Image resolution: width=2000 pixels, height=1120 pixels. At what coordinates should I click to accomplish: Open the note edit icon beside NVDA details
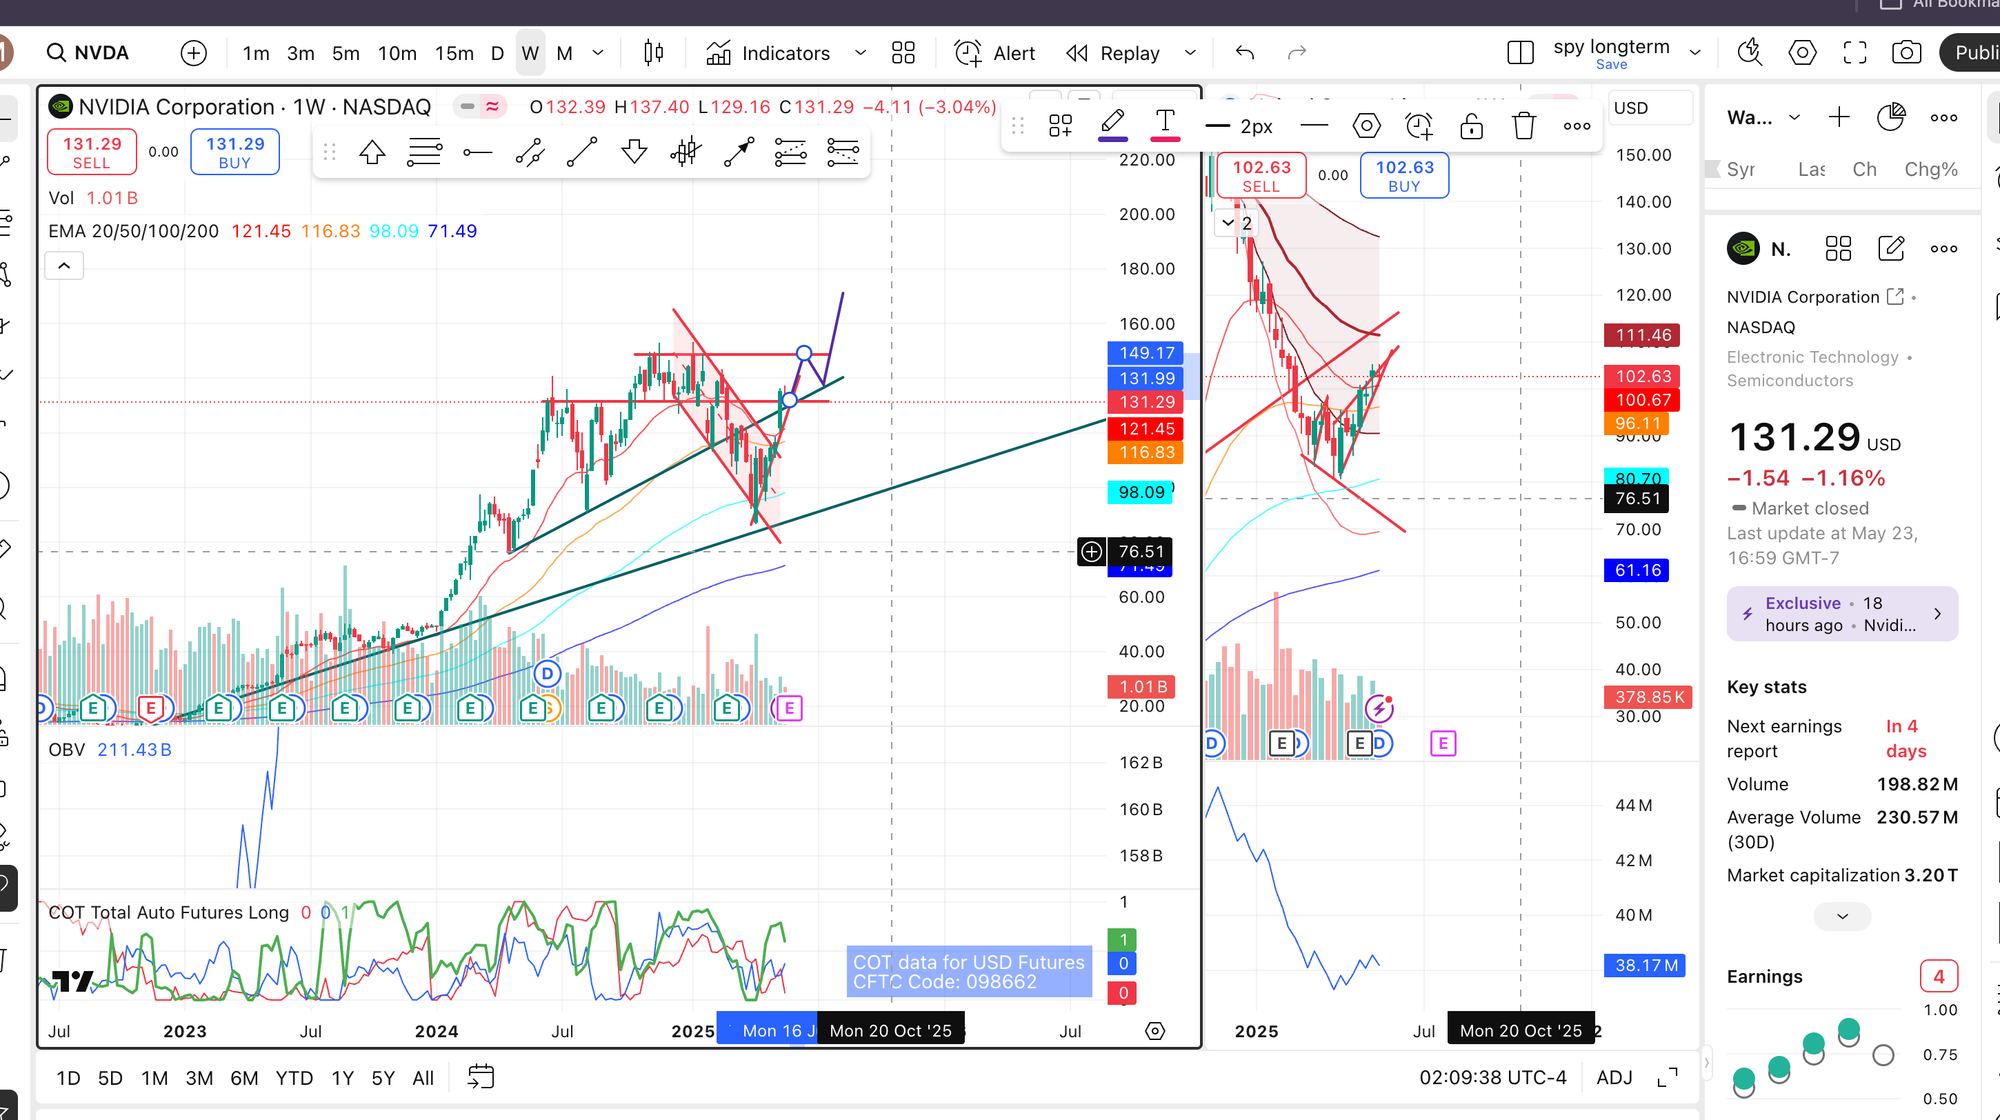click(1891, 249)
